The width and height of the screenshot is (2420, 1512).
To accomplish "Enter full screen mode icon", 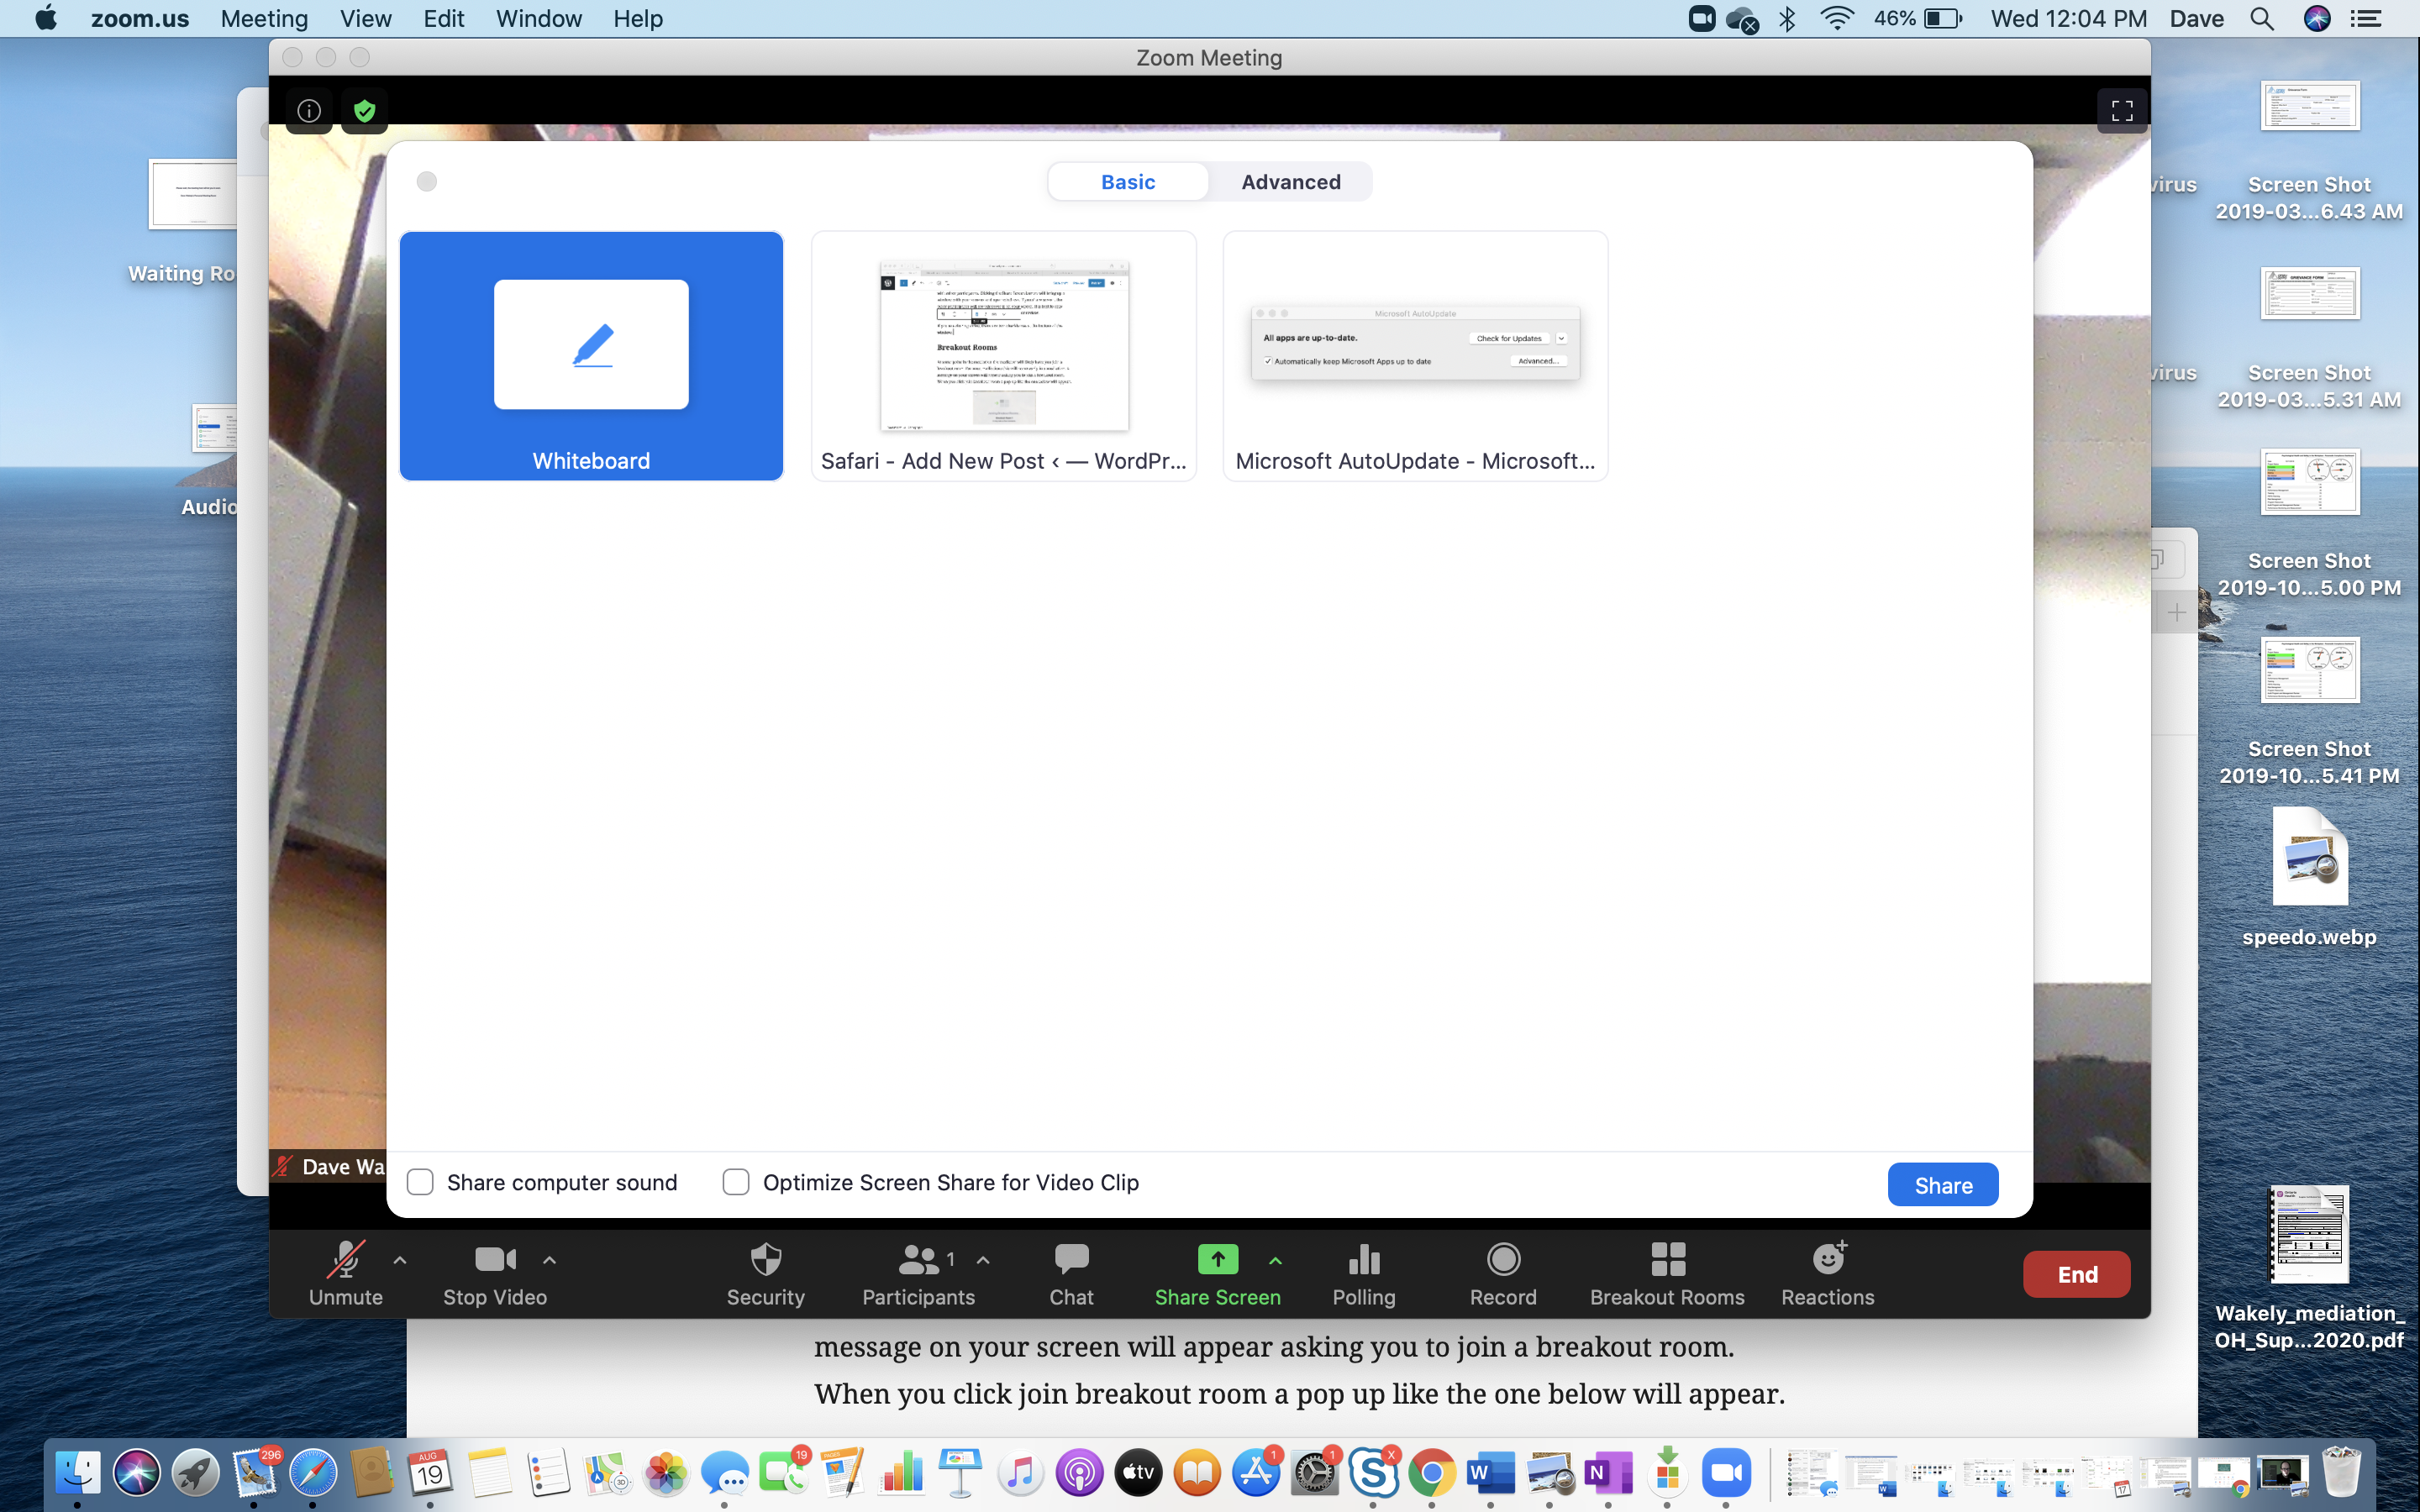I will tap(2122, 110).
